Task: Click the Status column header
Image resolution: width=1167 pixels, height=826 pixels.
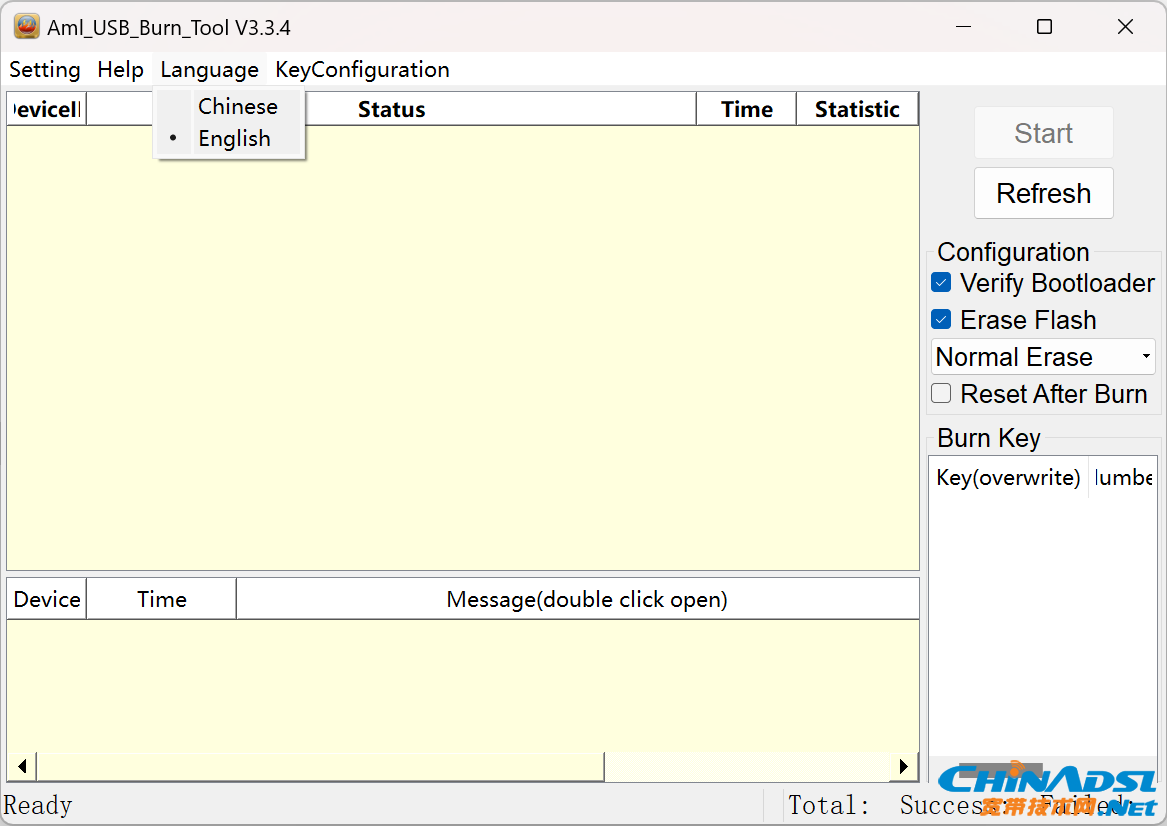Action: coord(391,109)
